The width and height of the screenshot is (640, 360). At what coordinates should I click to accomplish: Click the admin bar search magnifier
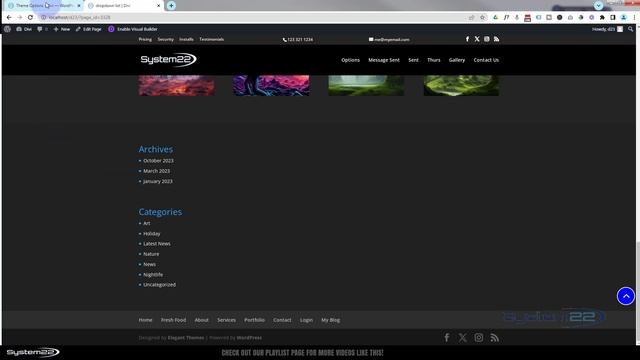[x=631, y=29]
